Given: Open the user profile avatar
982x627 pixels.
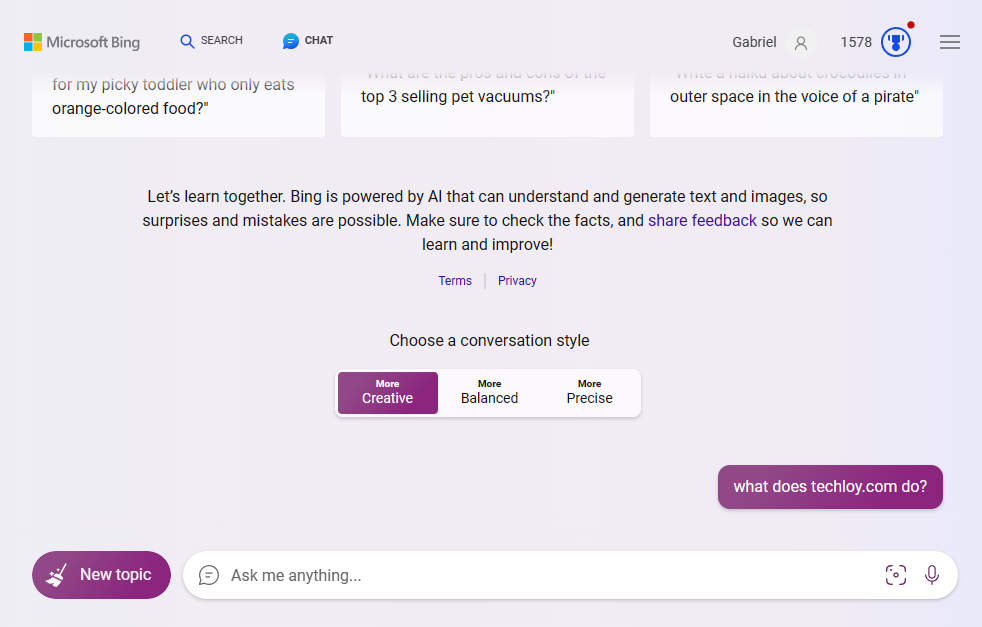Looking at the screenshot, I should 800,42.
